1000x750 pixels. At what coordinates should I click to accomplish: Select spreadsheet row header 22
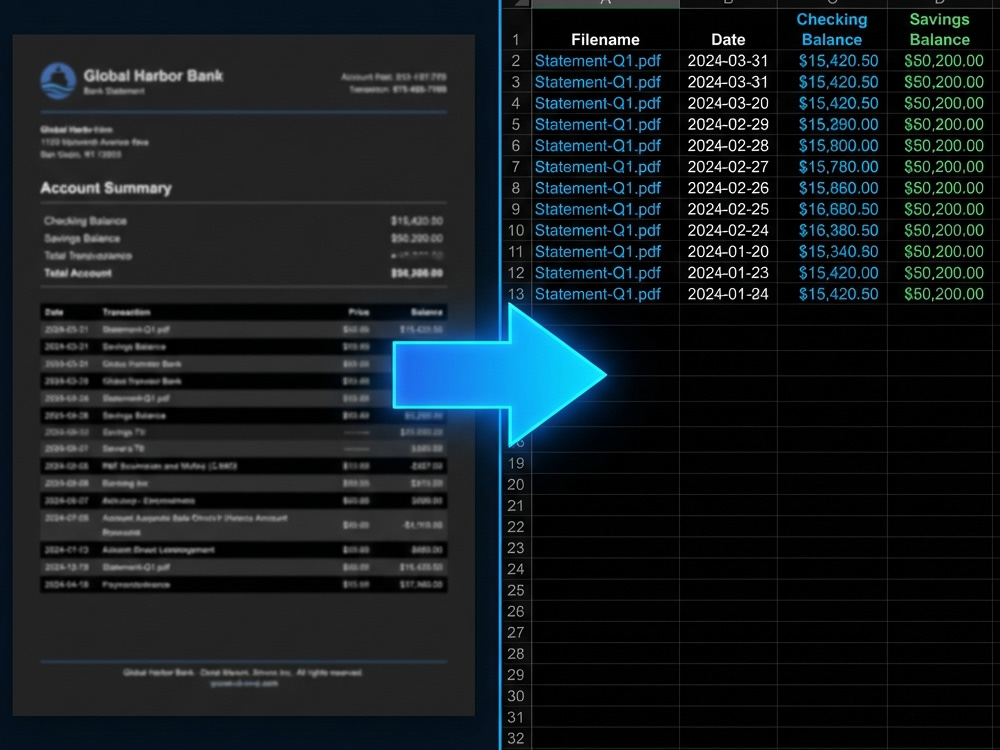pyautogui.click(x=516, y=527)
